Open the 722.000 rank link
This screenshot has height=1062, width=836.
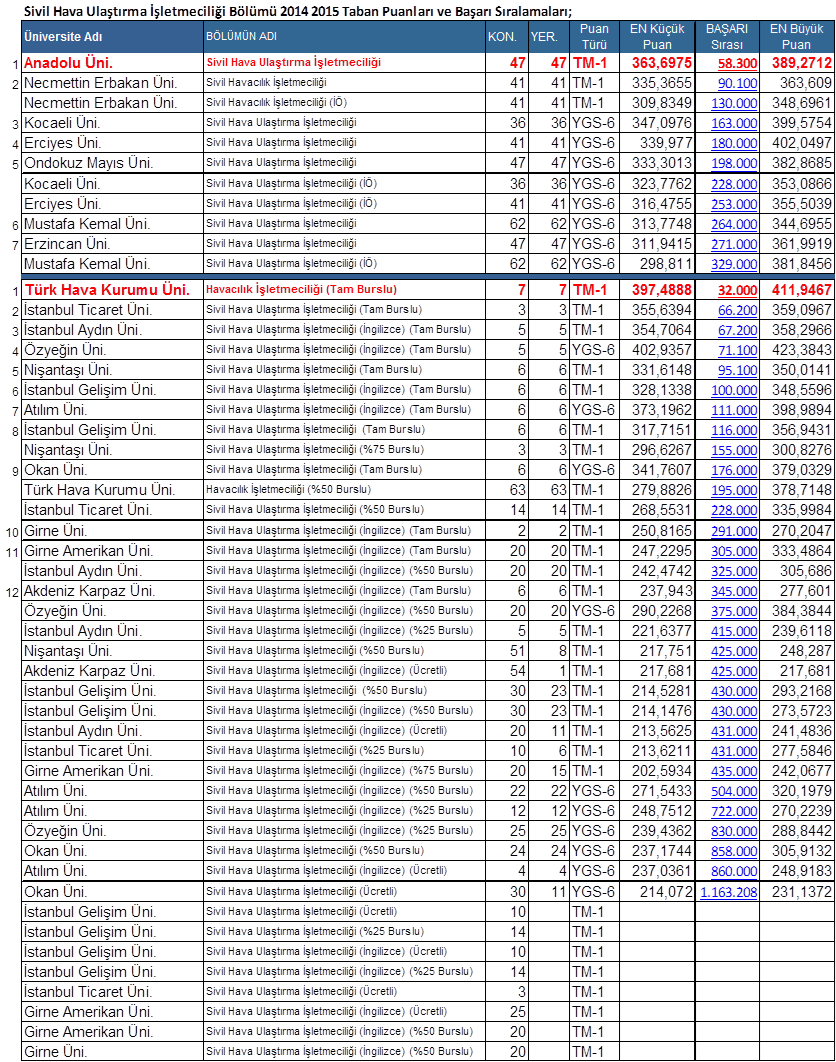tap(734, 811)
